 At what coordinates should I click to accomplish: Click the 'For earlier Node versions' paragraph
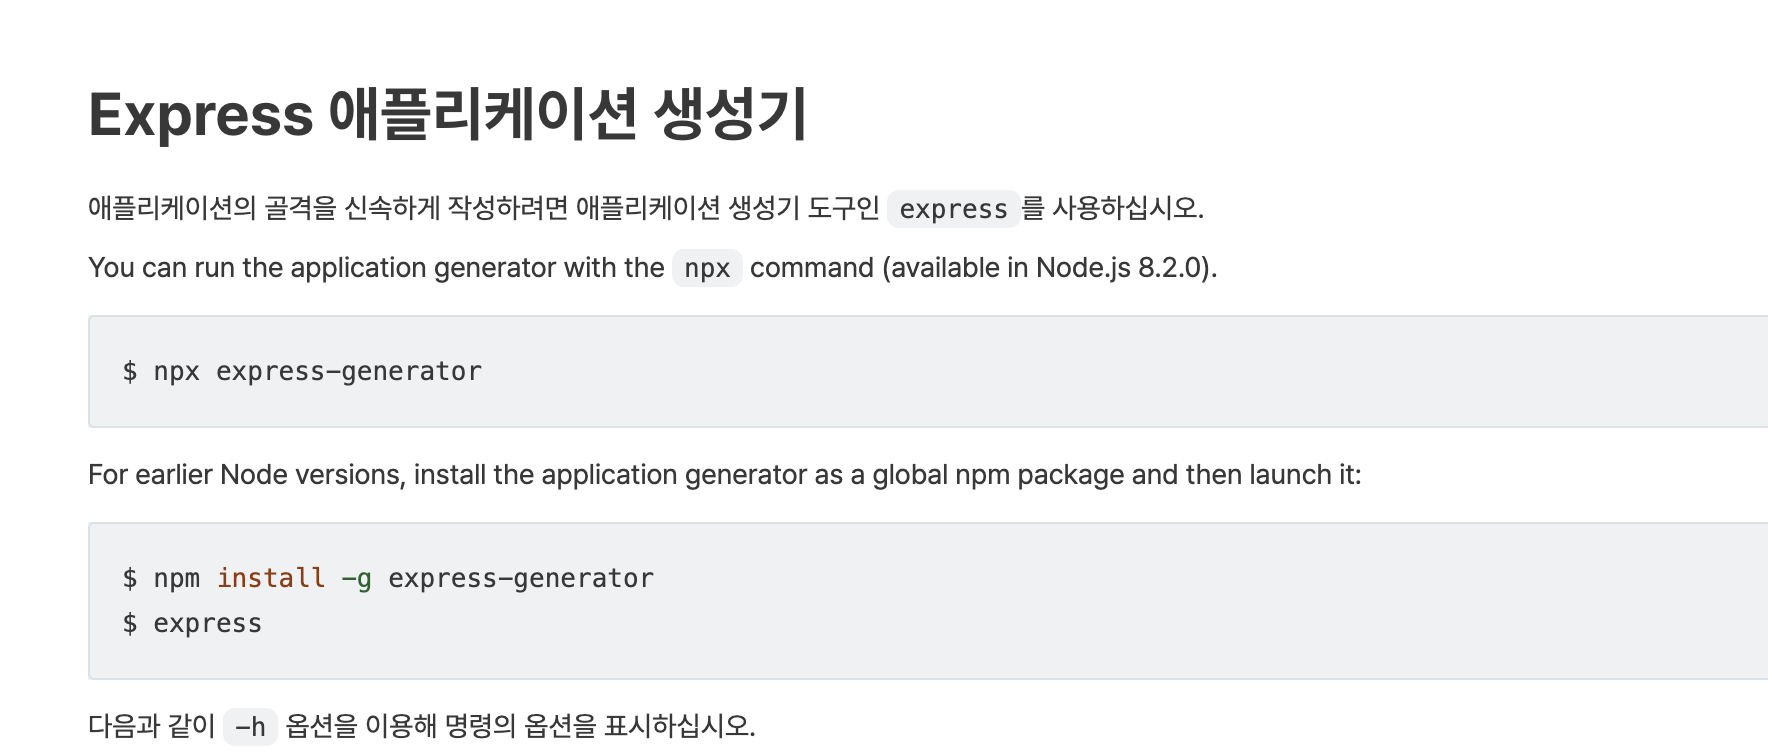(725, 475)
